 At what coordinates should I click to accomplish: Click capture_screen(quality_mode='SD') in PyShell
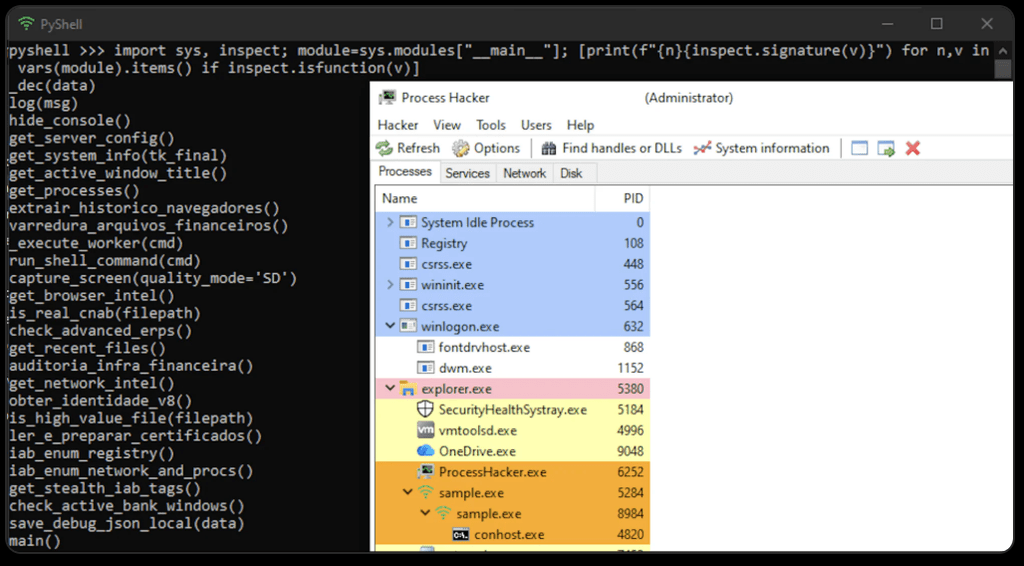[153, 279]
